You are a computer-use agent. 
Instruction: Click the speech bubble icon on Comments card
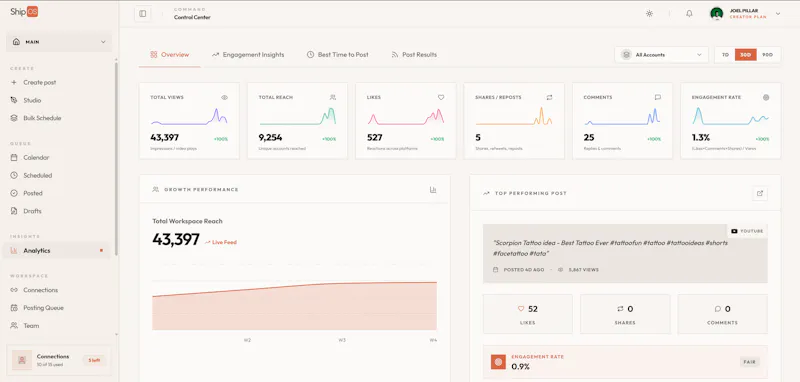[658, 97]
